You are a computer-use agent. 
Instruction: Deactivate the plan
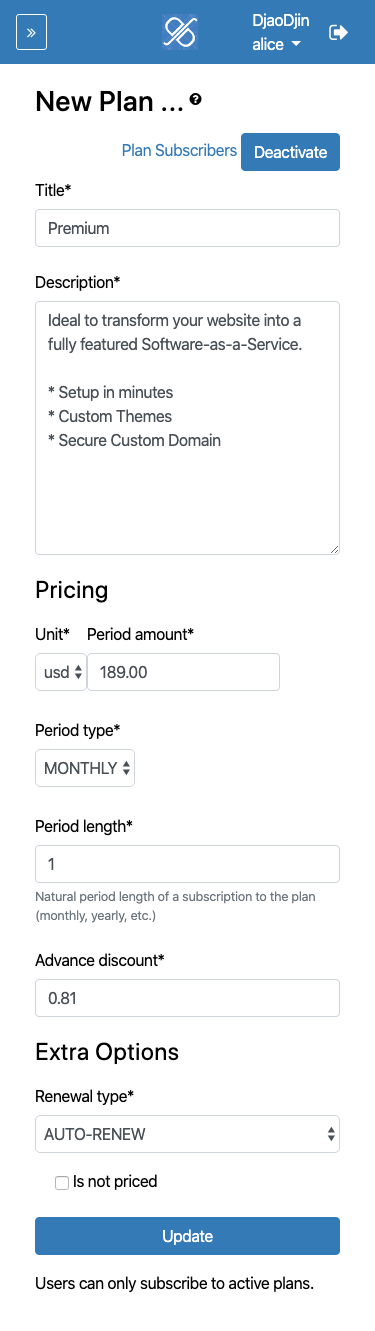(x=290, y=152)
